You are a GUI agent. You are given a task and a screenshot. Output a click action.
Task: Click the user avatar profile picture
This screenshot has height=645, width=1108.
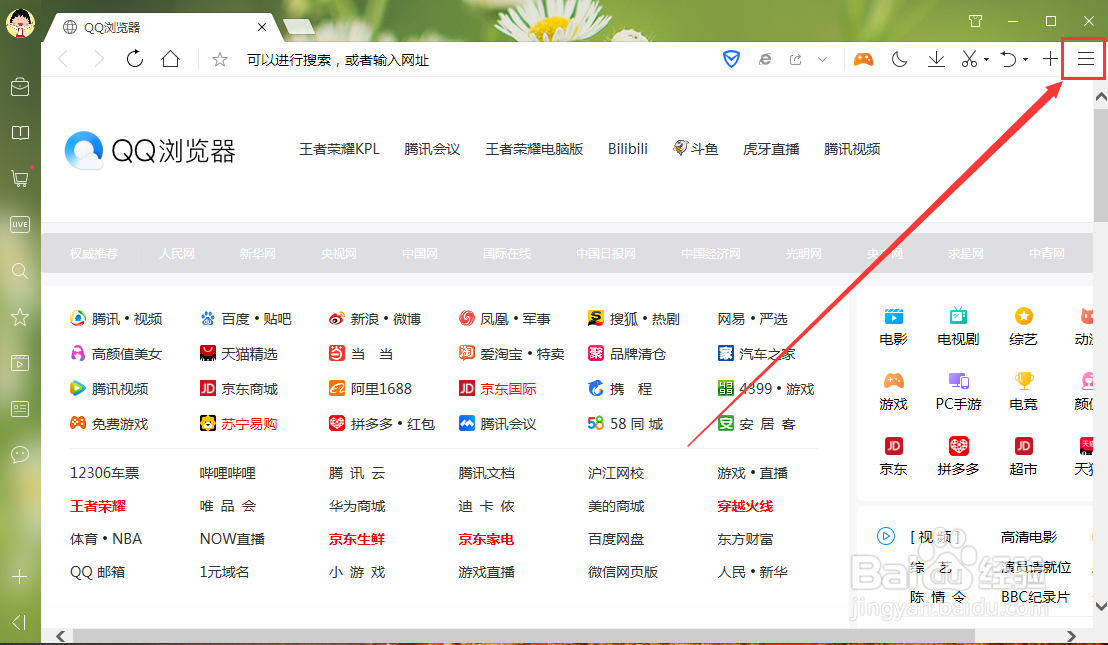(x=20, y=23)
